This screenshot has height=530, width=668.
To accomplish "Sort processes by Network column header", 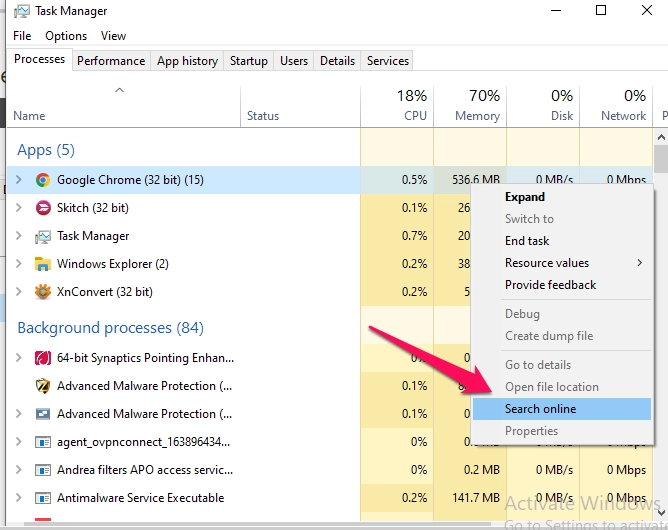I will pos(616,107).
